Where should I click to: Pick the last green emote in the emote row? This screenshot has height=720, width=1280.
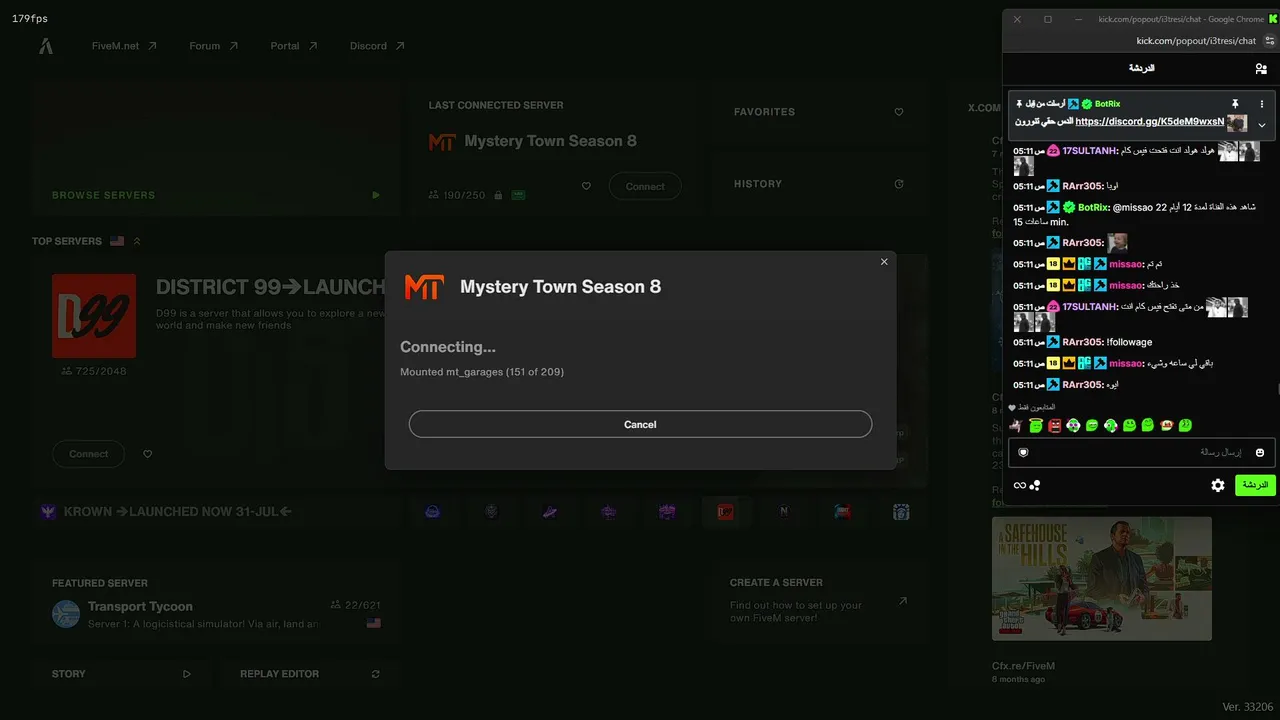1186,426
